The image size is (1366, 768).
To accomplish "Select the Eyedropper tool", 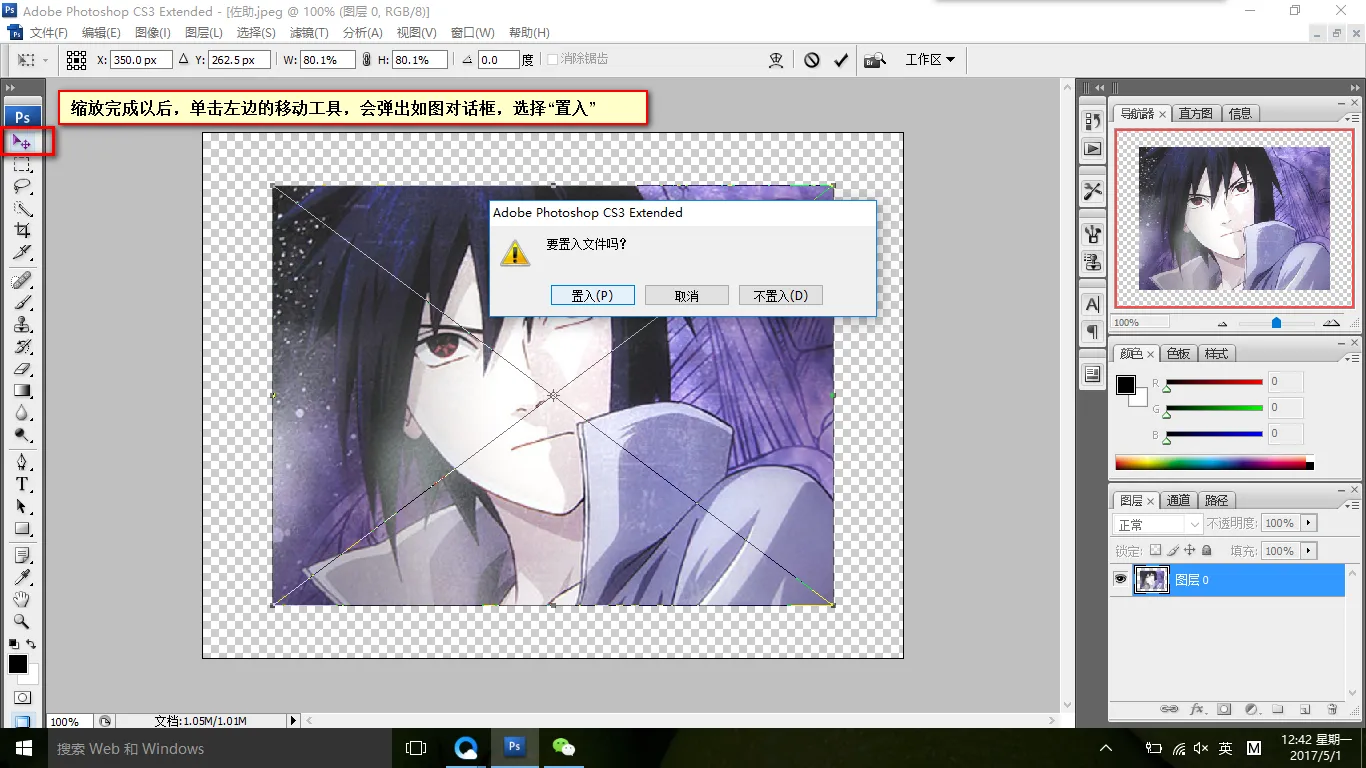I will click(x=22, y=577).
